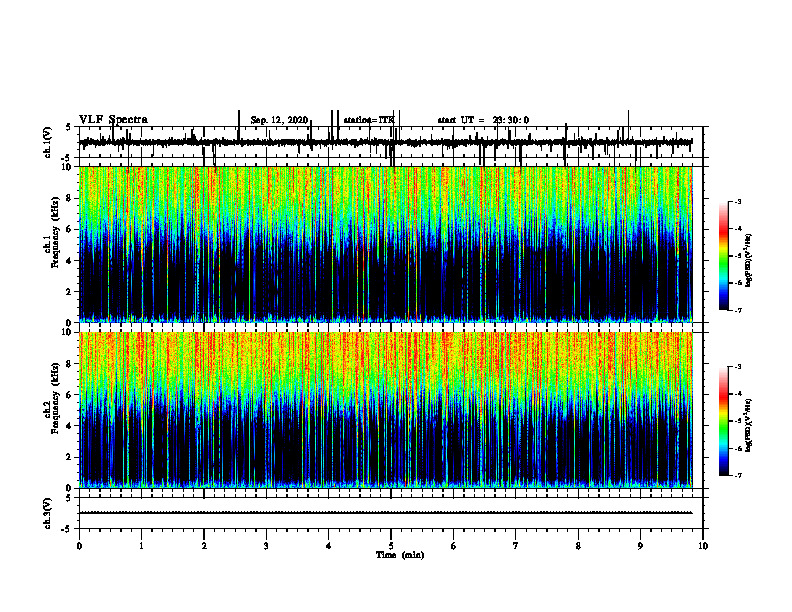The image size is (792, 612).
Task: Click the flat ch.3 voltage trace
Action: [x=386, y=513]
